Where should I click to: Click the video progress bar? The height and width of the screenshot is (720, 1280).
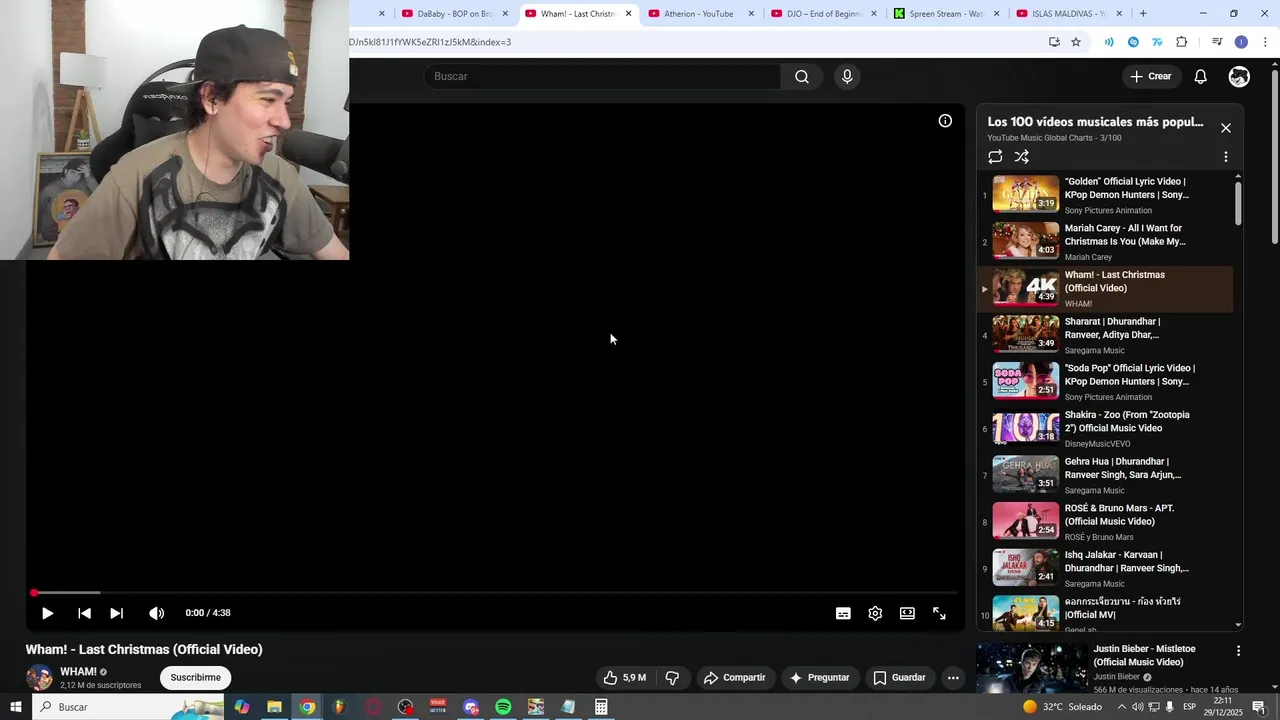tap(496, 593)
